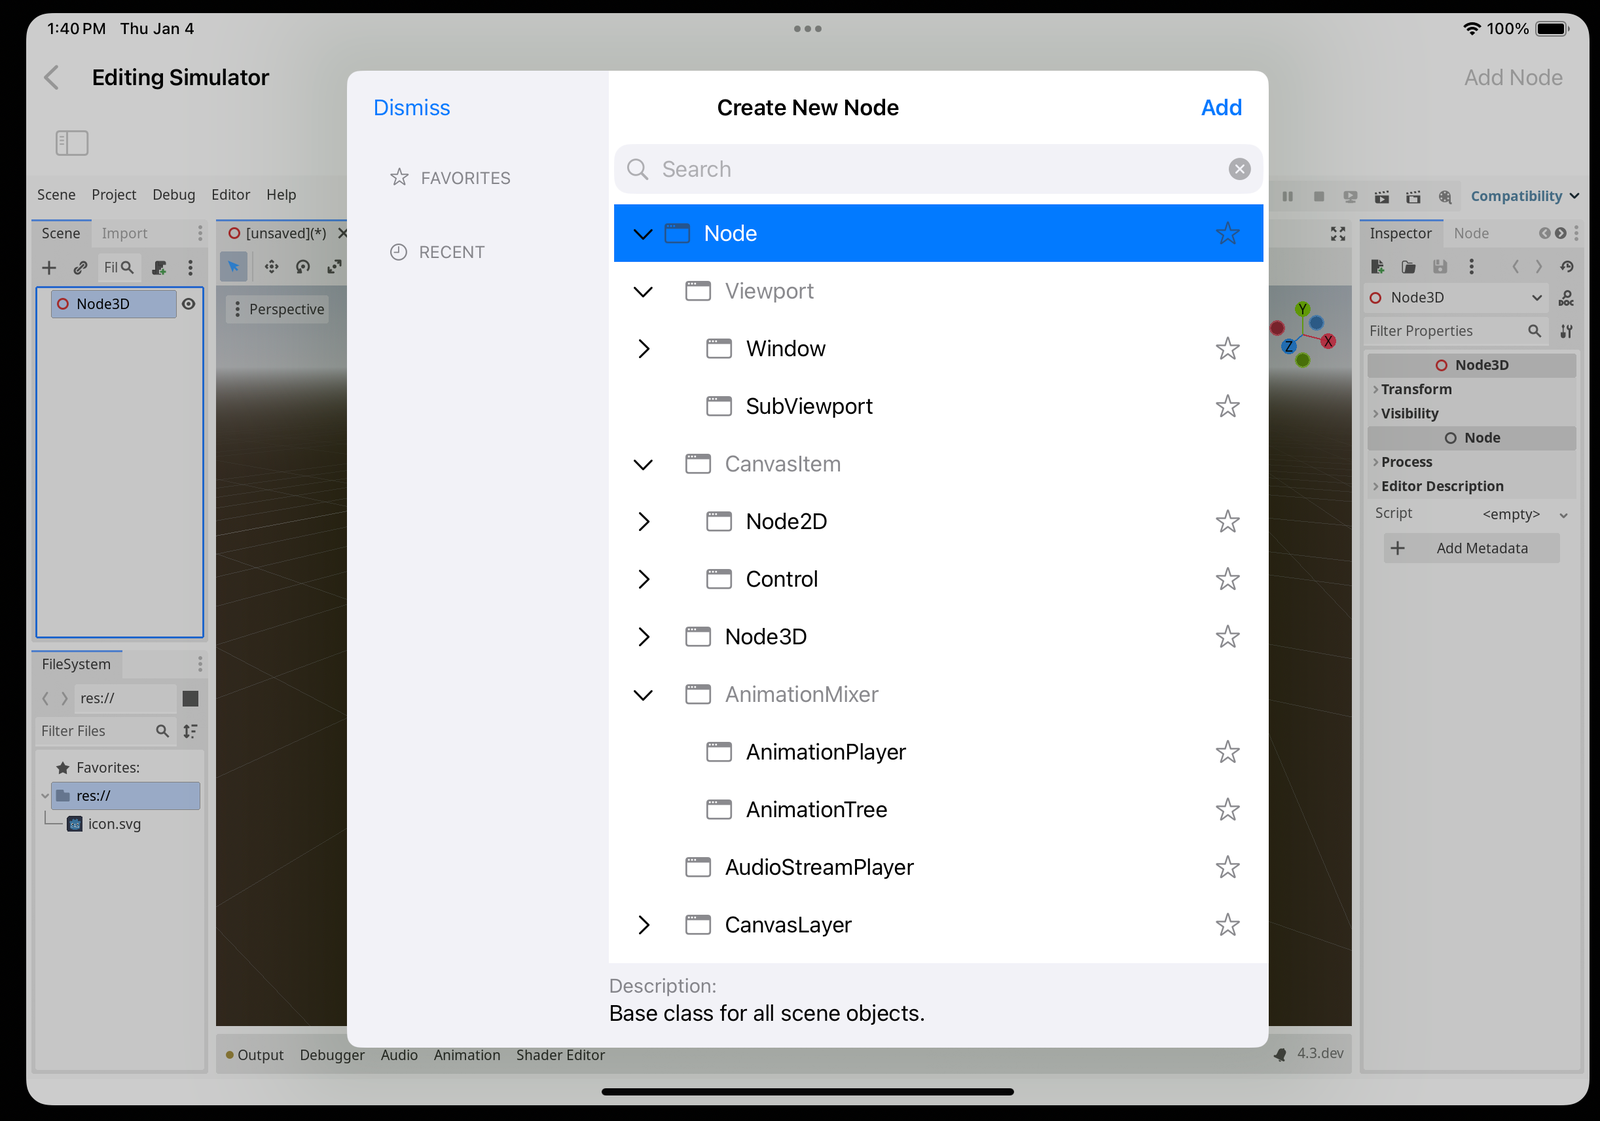Favorite the Control node
1600x1121 pixels.
pos(1228,579)
